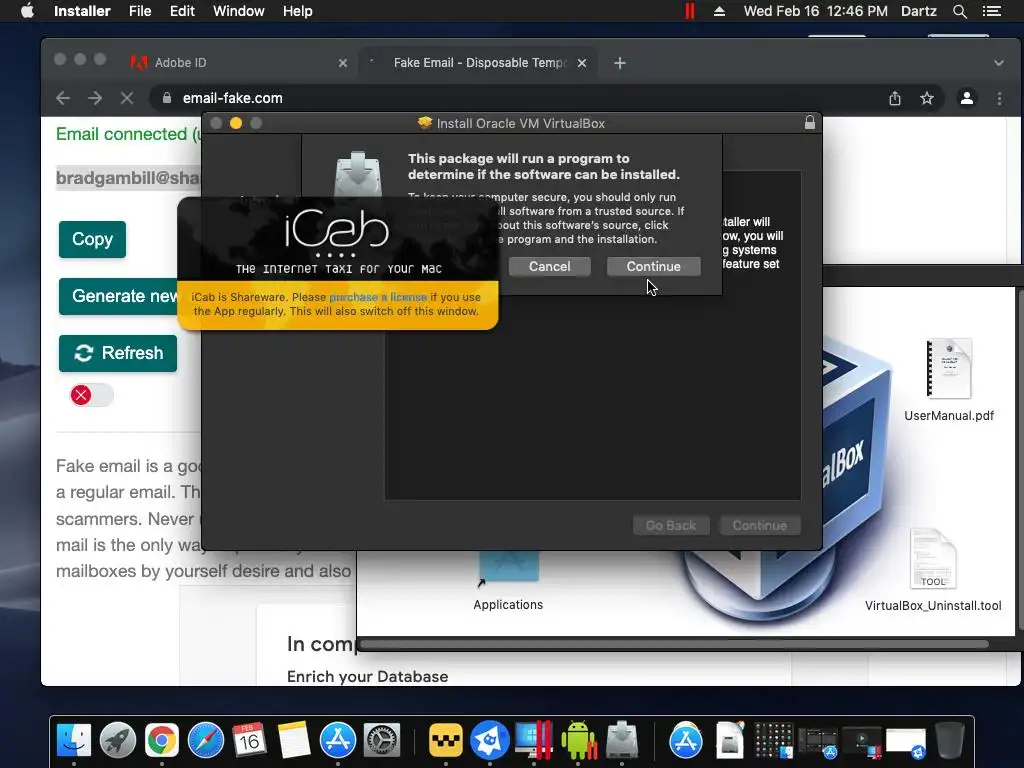Click the date and time in menu bar
This screenshot has height=768, width=1024.
click(x=816, y=11)
